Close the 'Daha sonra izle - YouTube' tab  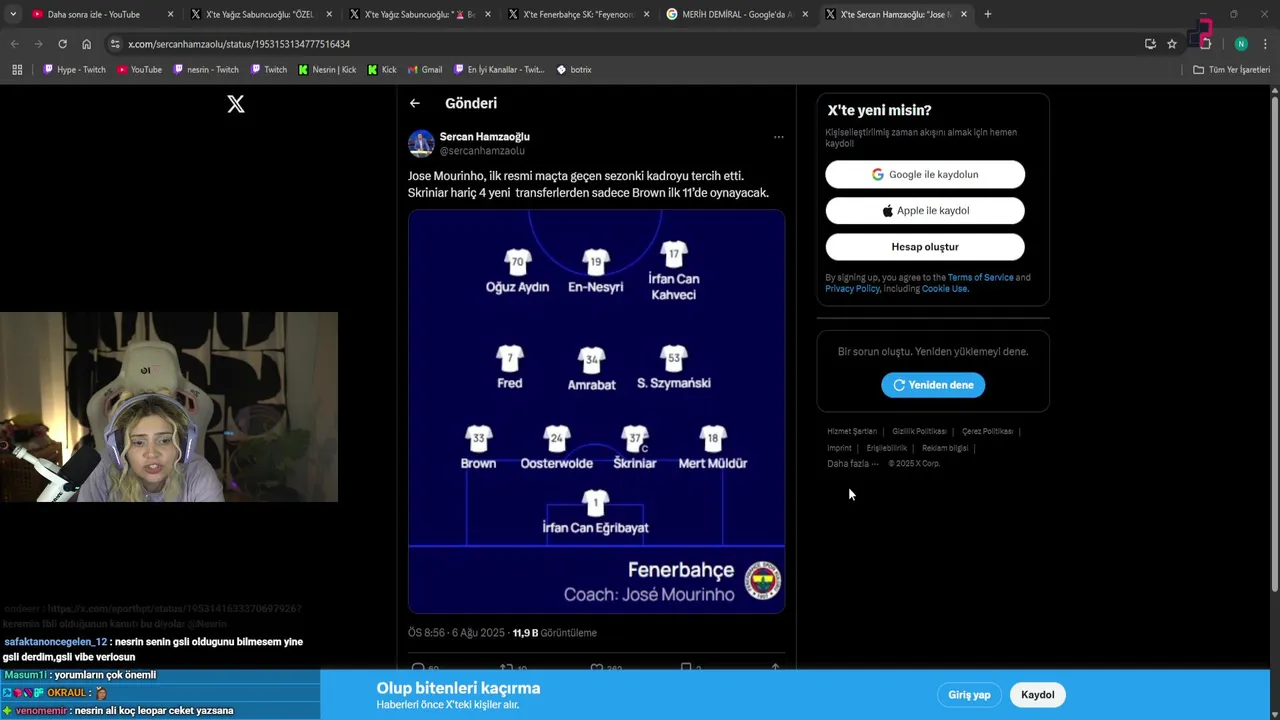click(x=170, y=14)
